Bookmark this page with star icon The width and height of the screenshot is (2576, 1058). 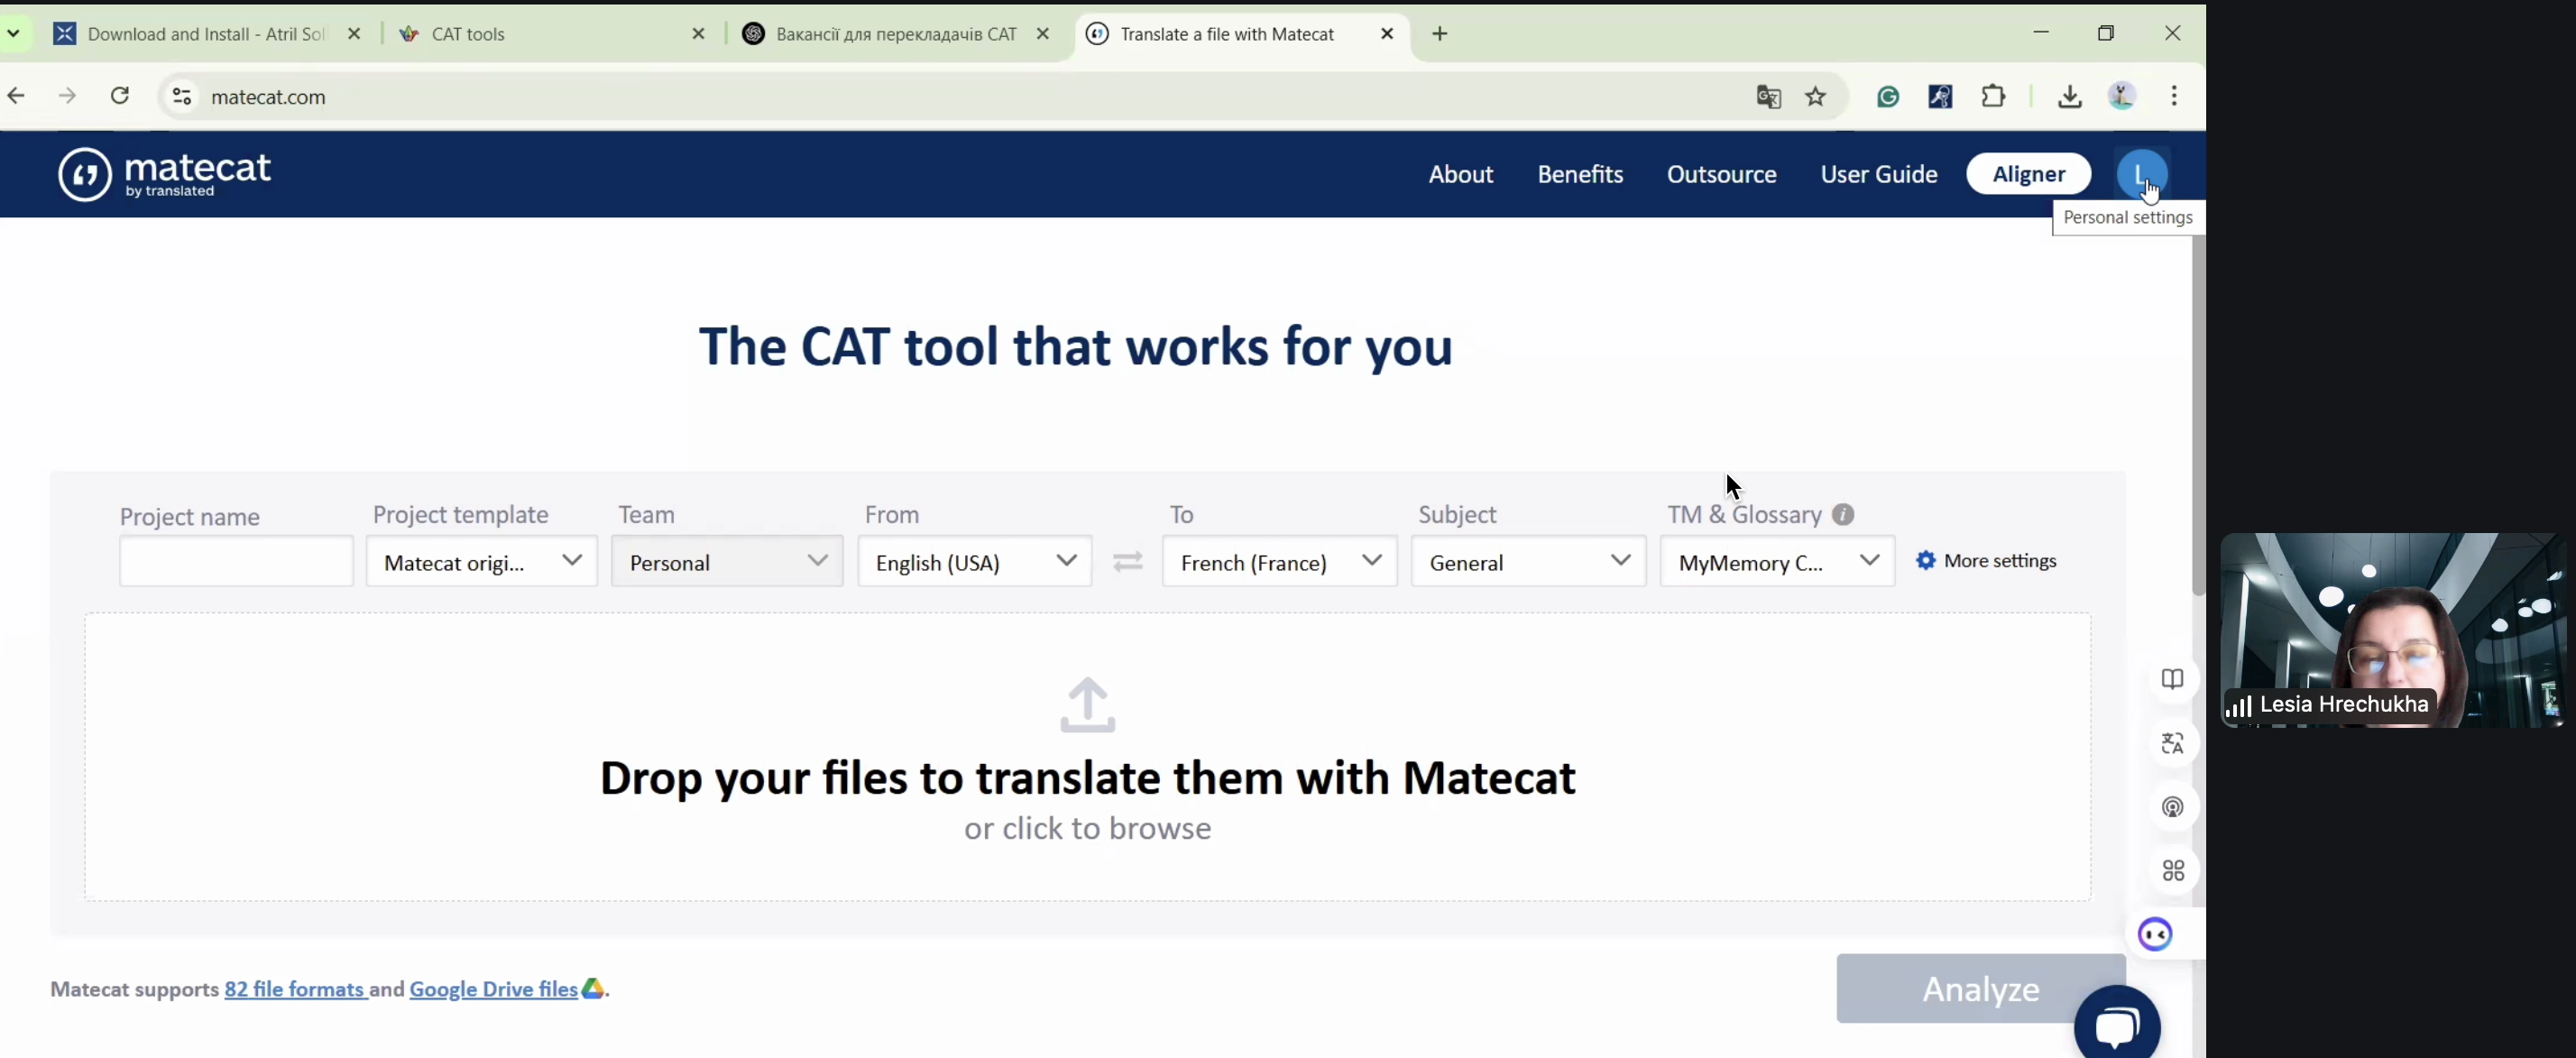[1816, 97]
